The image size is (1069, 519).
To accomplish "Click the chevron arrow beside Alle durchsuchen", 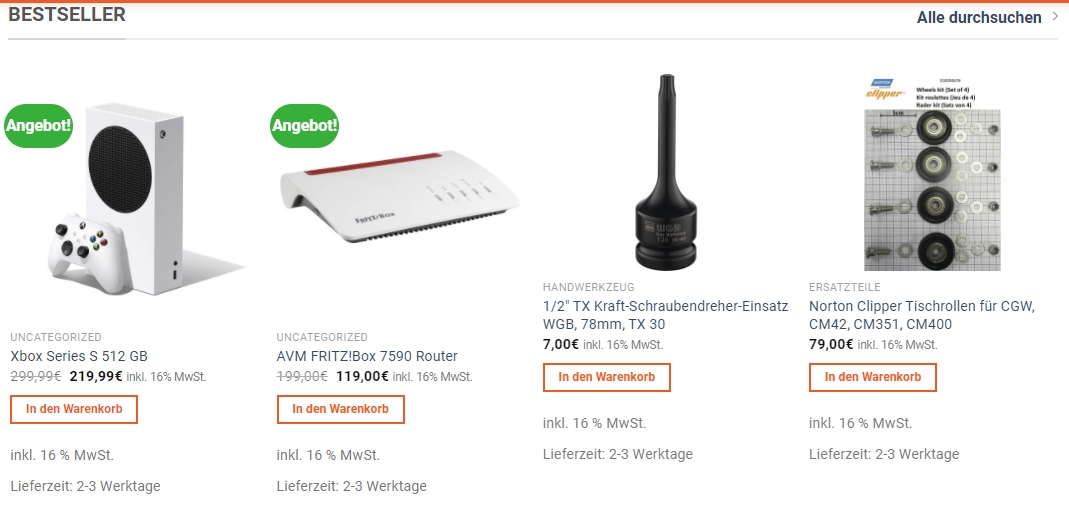I will [1055, 16].
